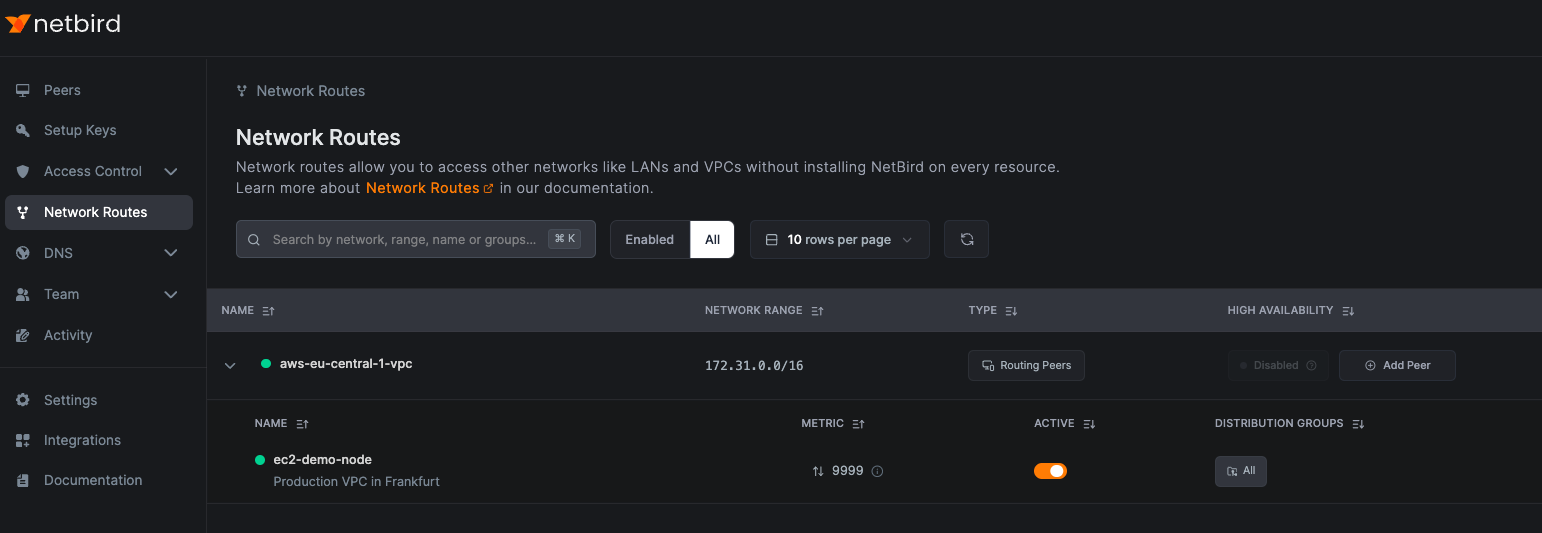This screenshot has height=533, width=1542.
Task: Click the NetBird logo
Action: (x=63, y=24)
